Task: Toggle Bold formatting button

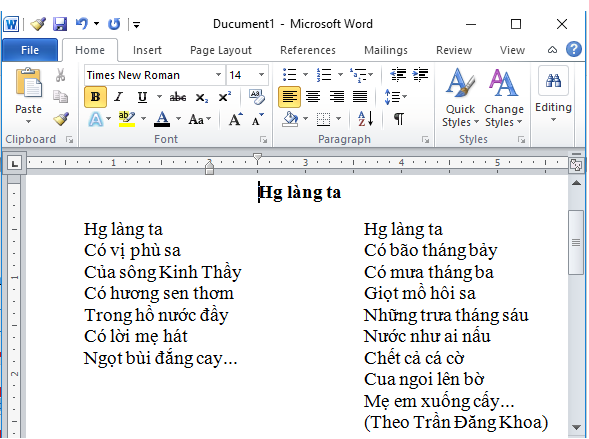Action: point(95,97)
